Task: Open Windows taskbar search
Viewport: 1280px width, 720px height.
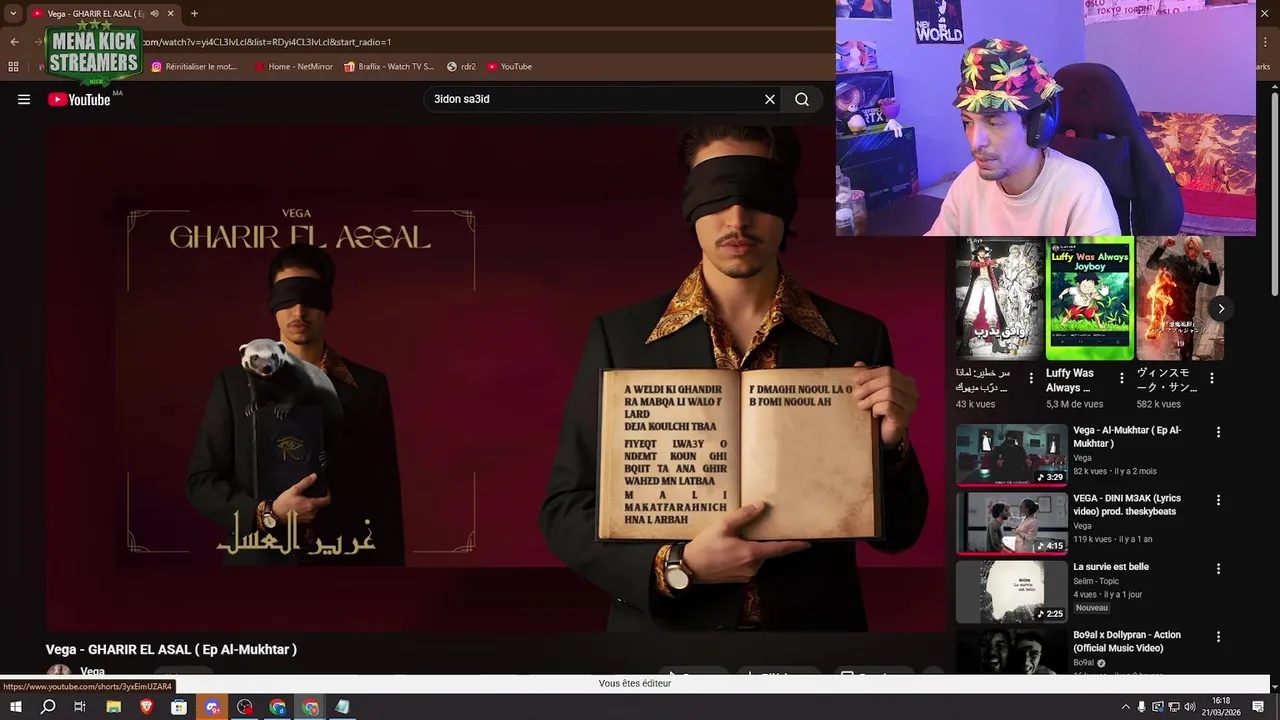Action: pos(48,707)
